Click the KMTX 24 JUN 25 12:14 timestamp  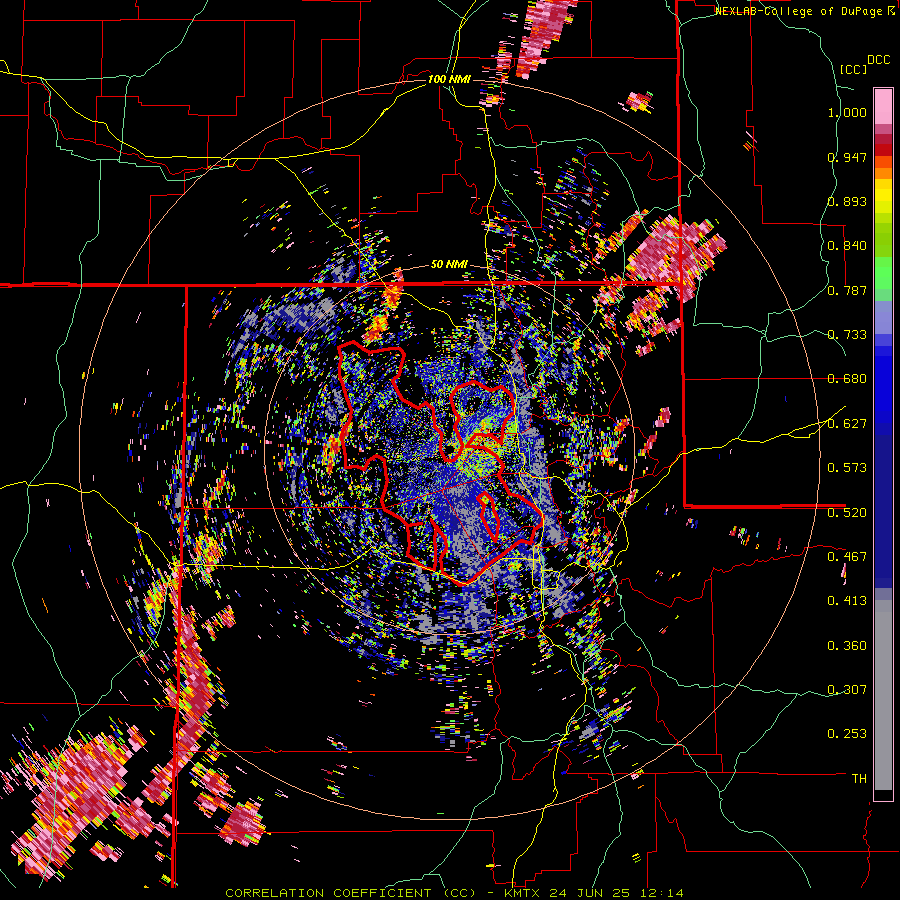594,893
